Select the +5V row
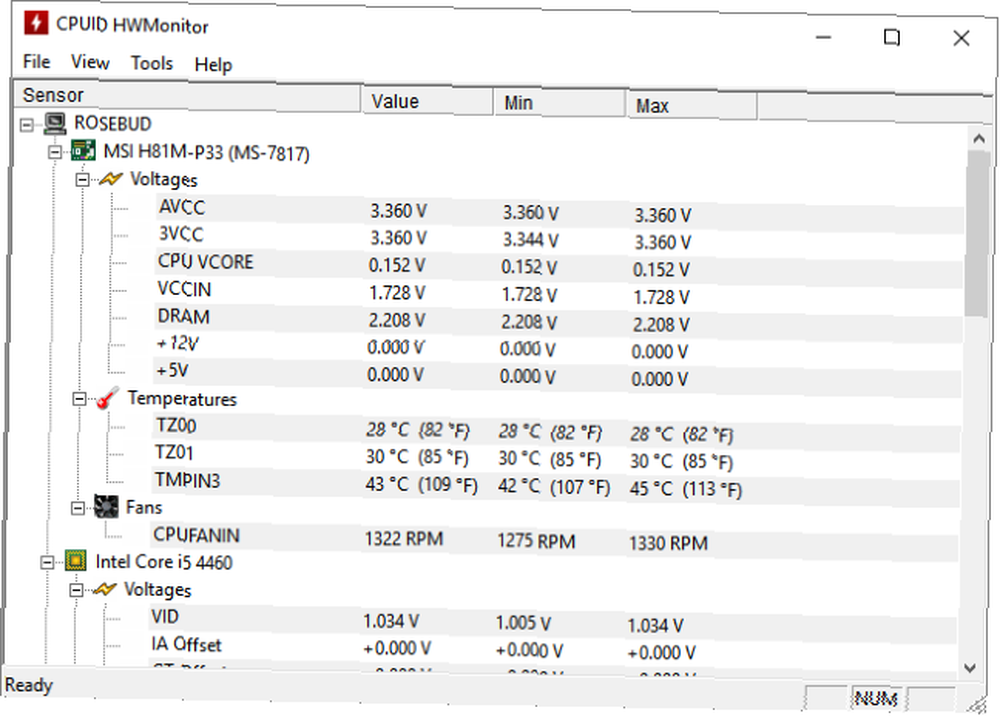 557,374
